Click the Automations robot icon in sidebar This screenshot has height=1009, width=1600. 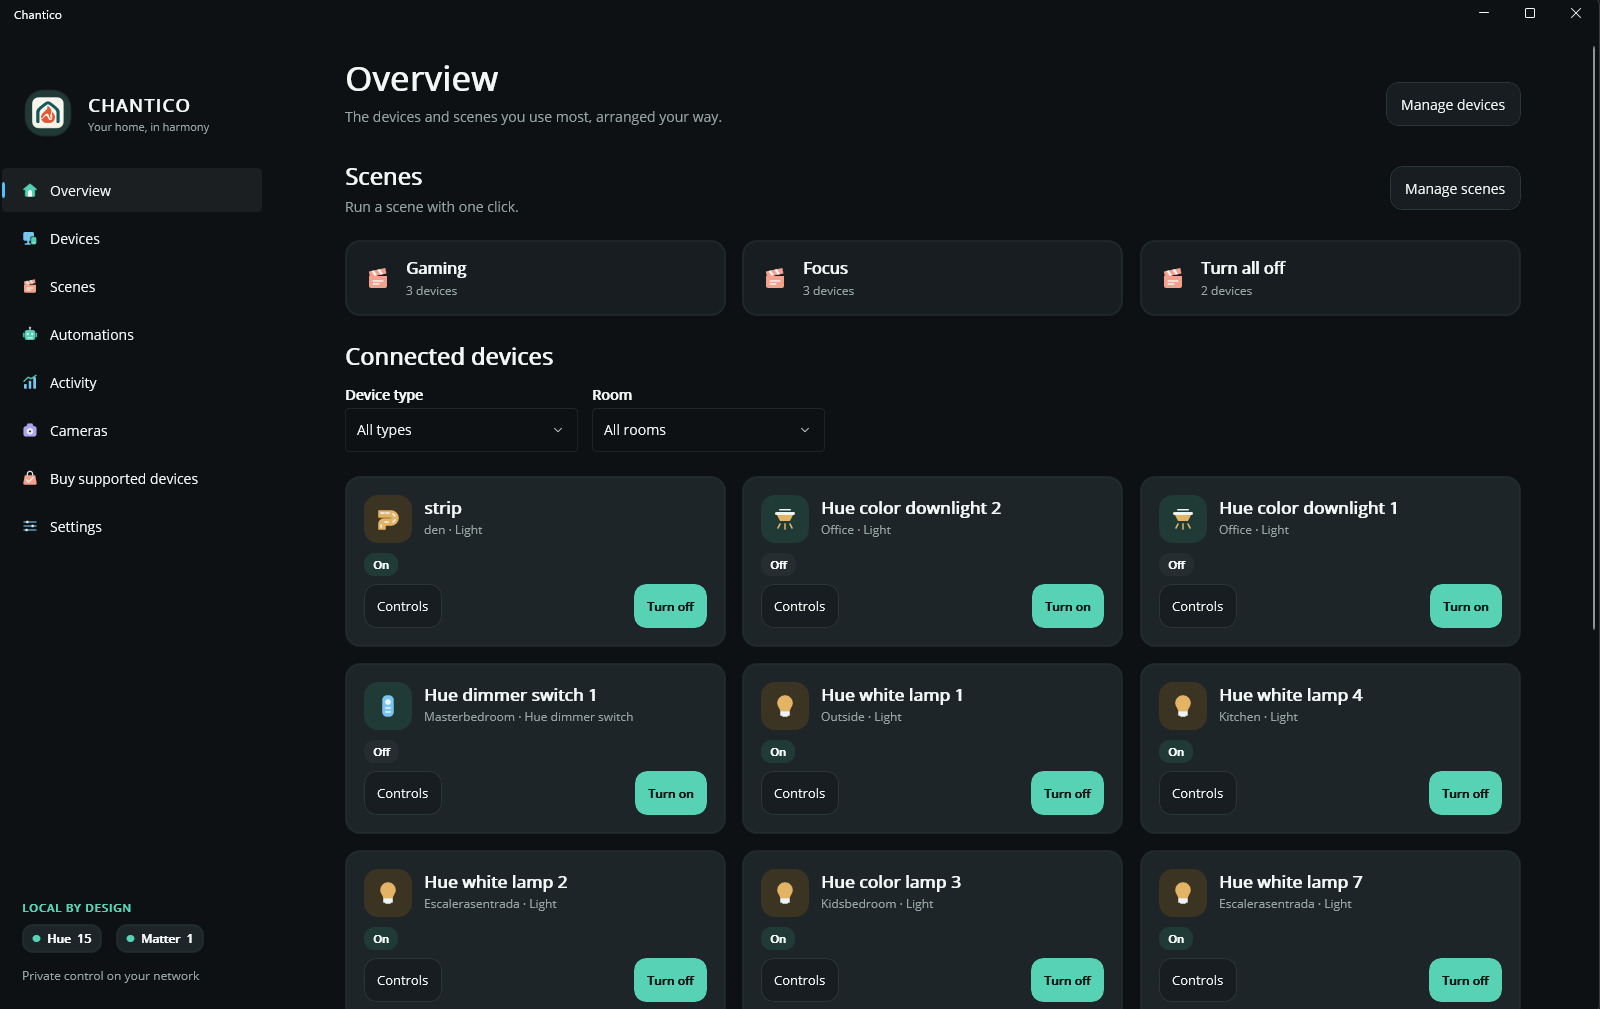[30, 334]
